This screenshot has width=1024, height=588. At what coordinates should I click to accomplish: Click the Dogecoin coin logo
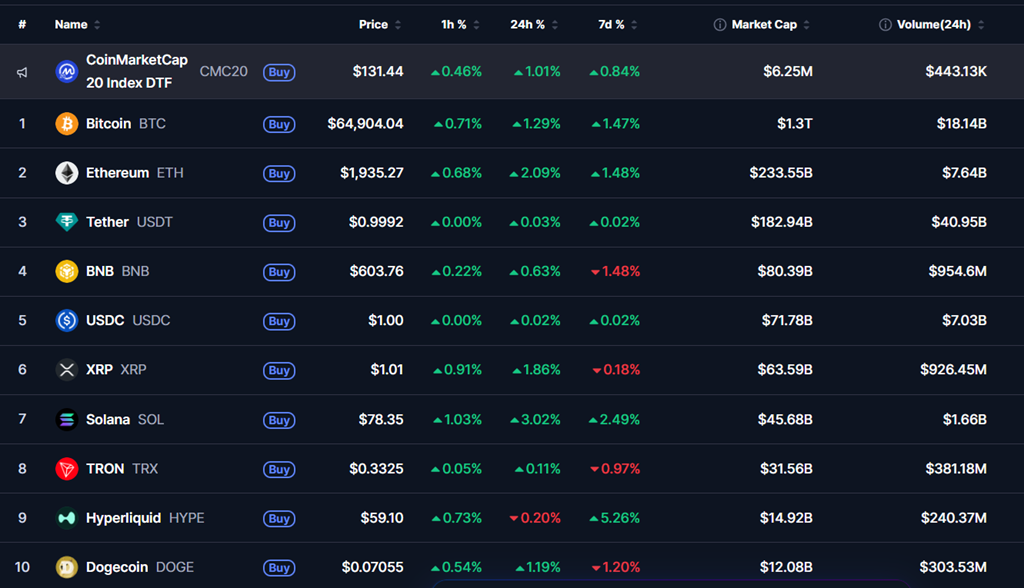tap(67, 567)
